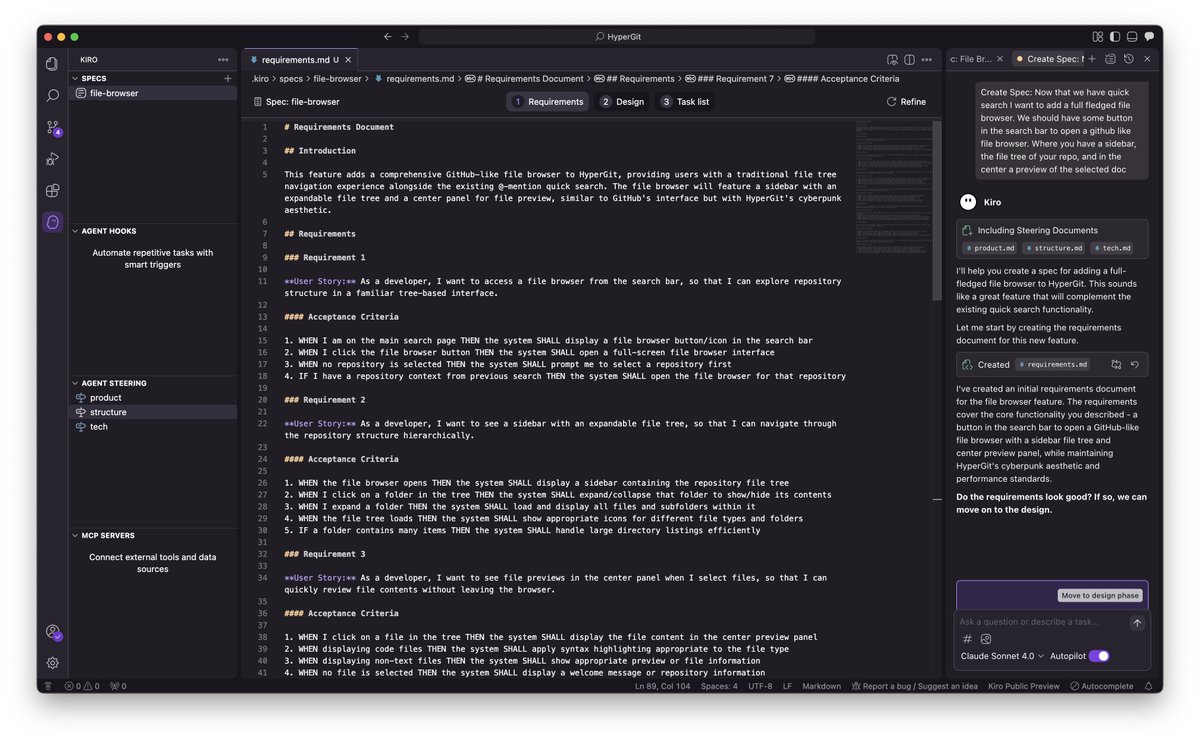The height and width of the screenshot is (742, 1200).
Task: Click Move to design phase button
Action: (1100, 595)
